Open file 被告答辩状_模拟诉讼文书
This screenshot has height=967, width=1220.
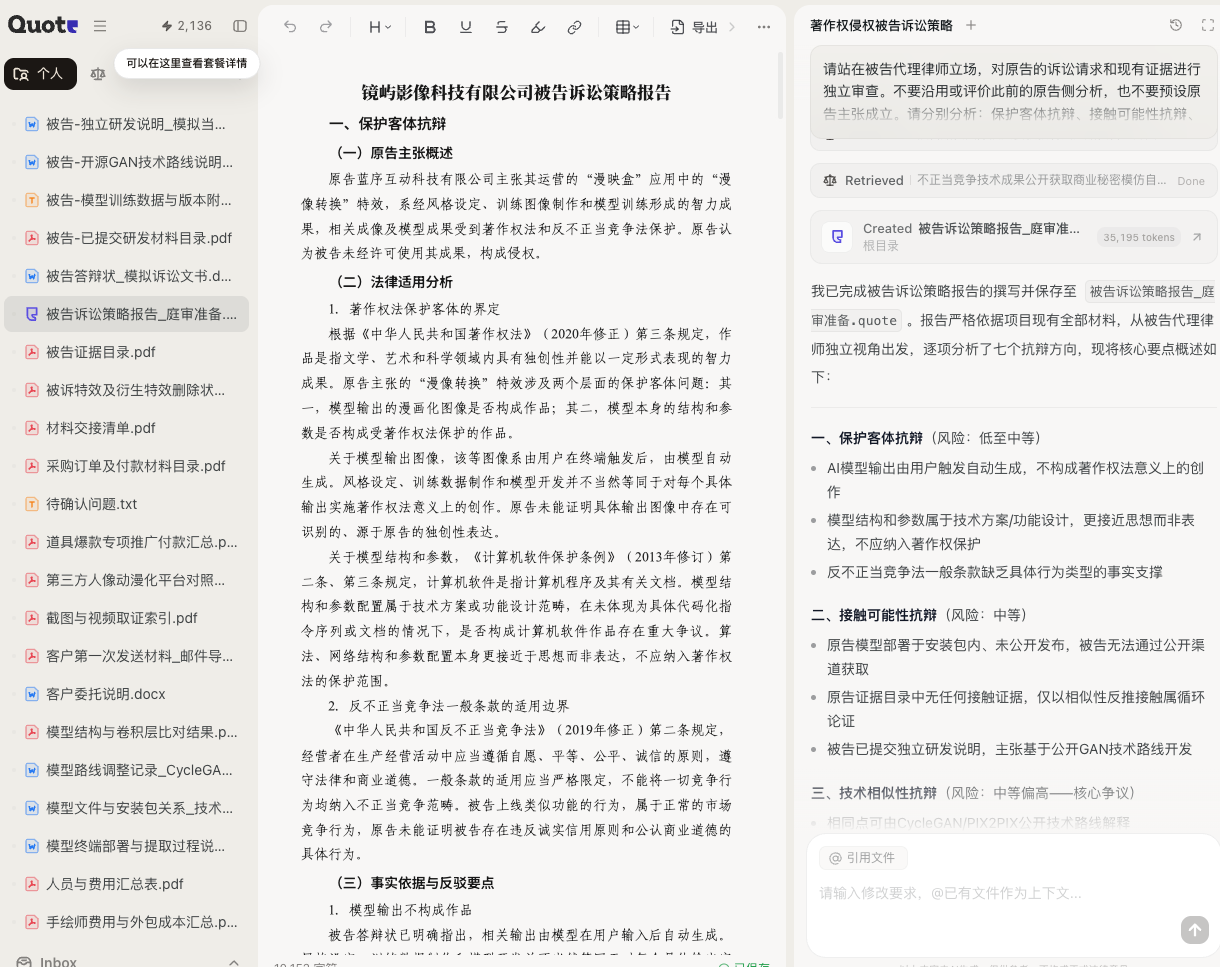click(126, 276)
